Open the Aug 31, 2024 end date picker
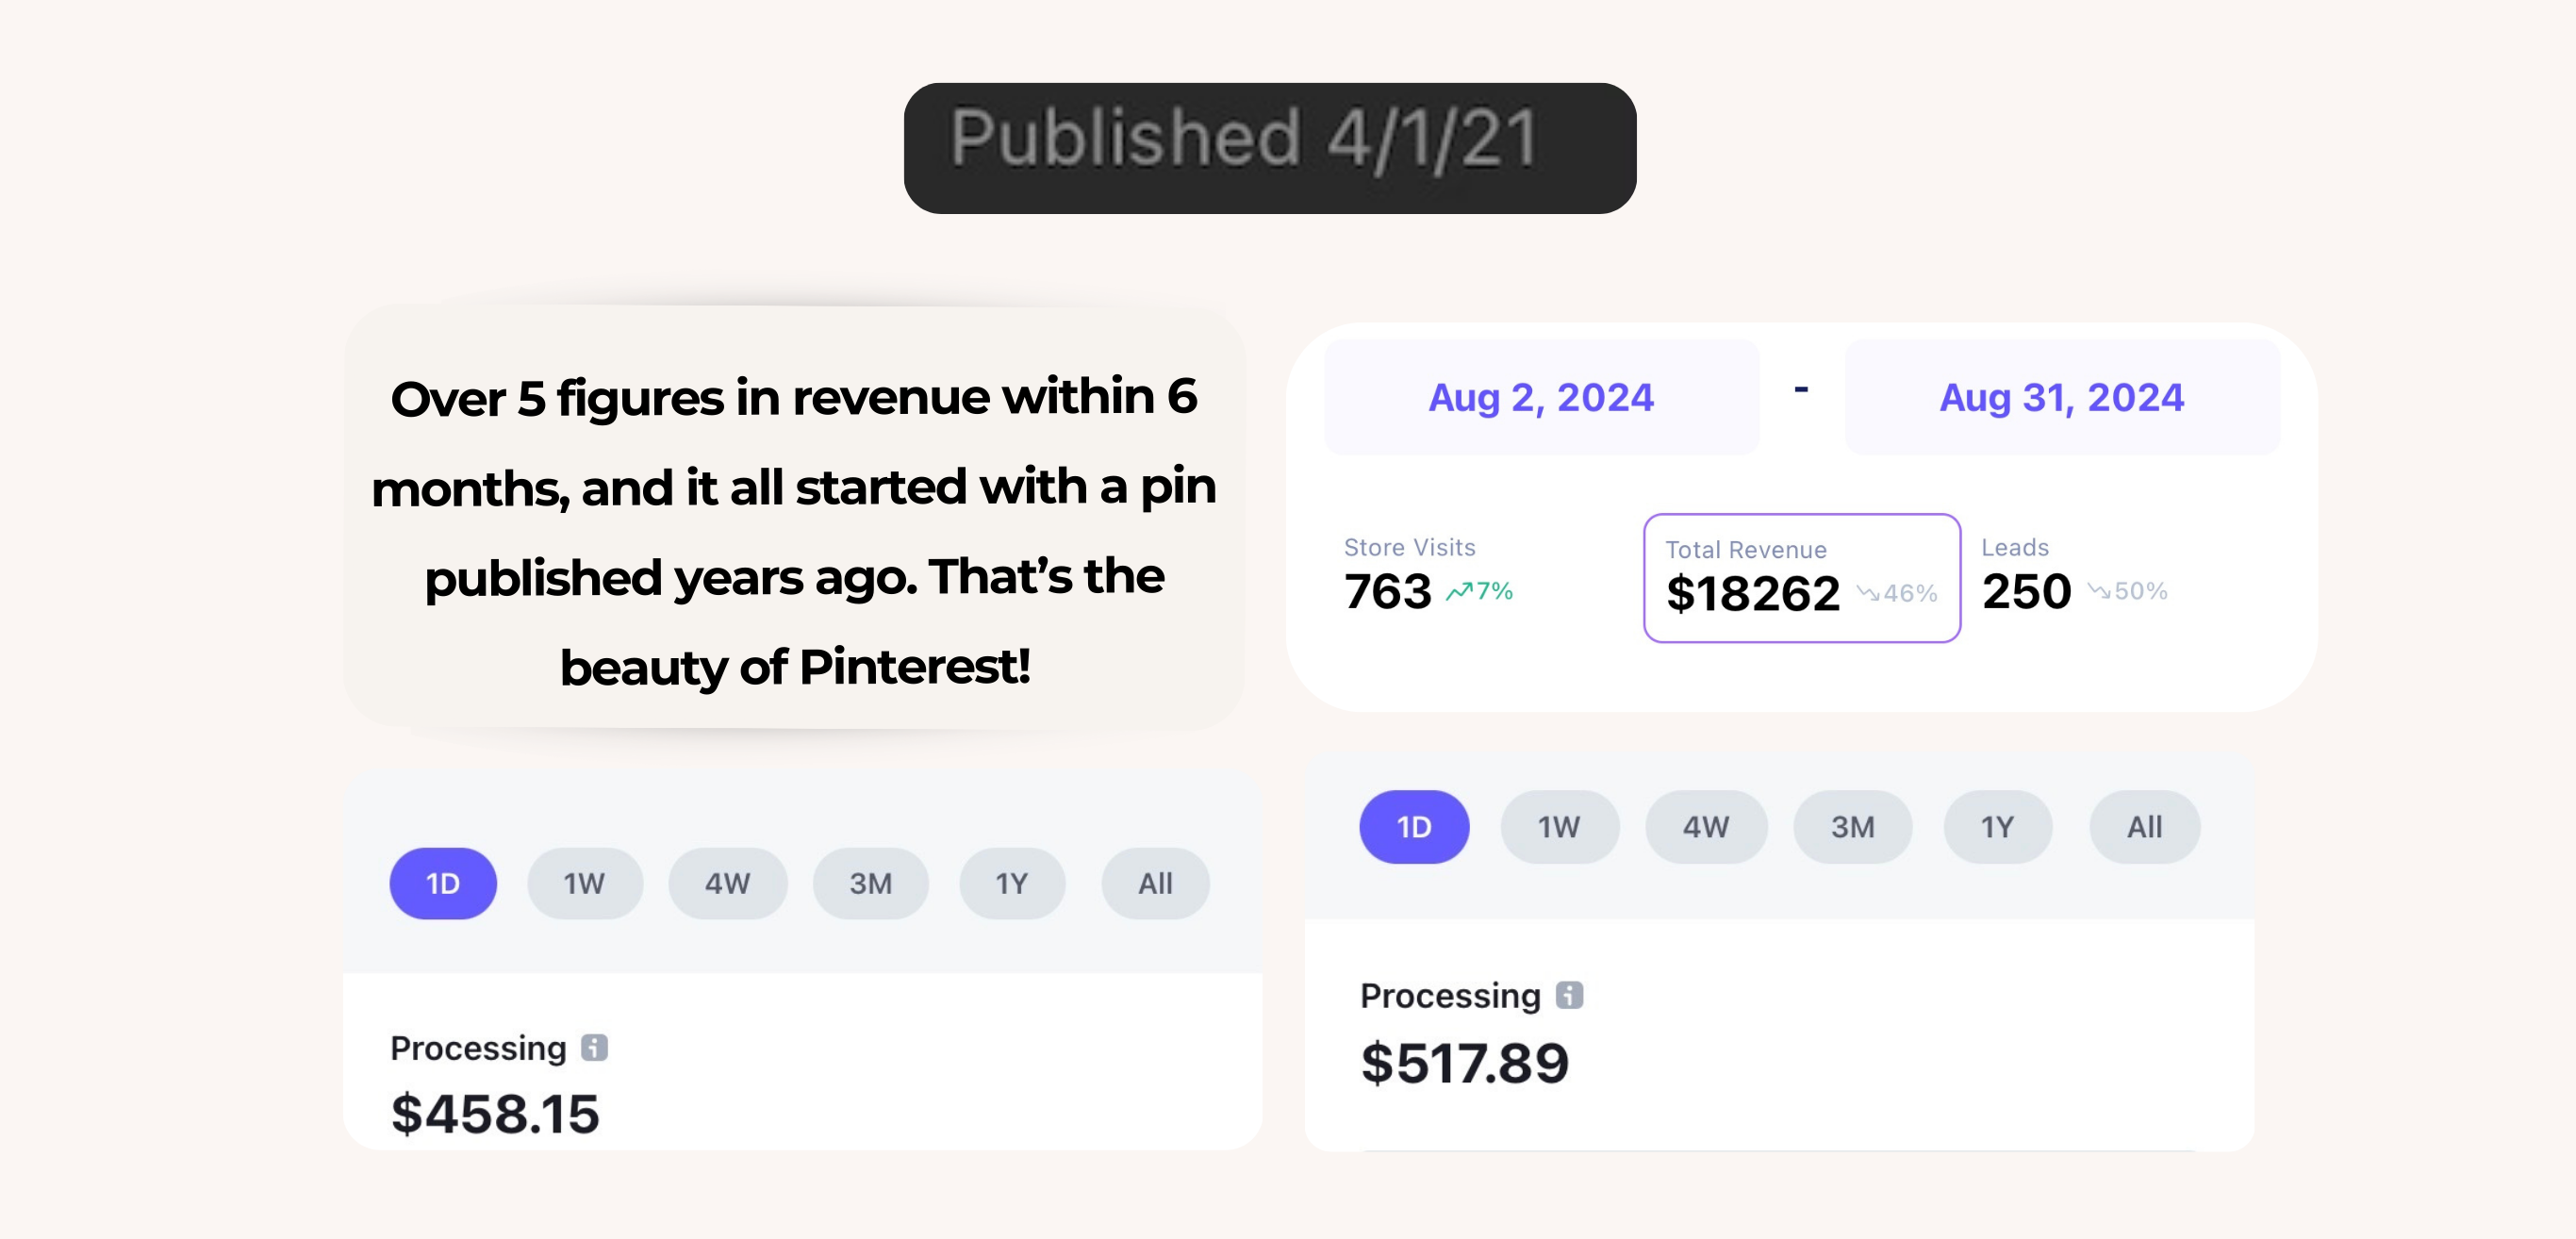 2061,397
